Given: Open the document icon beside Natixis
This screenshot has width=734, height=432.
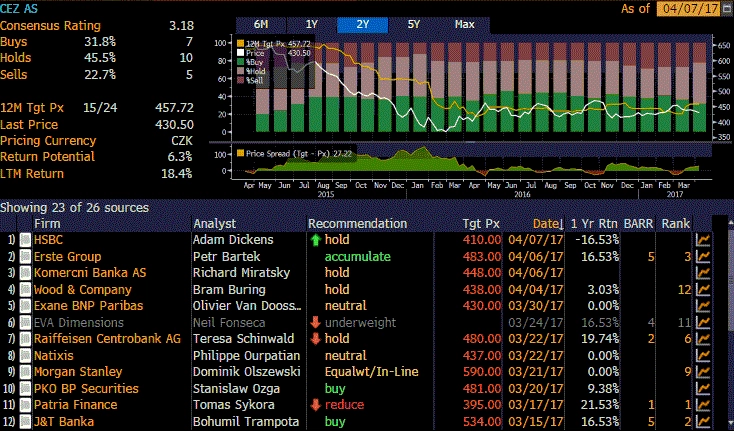Looking at the screenshot, I should [25, 356].
